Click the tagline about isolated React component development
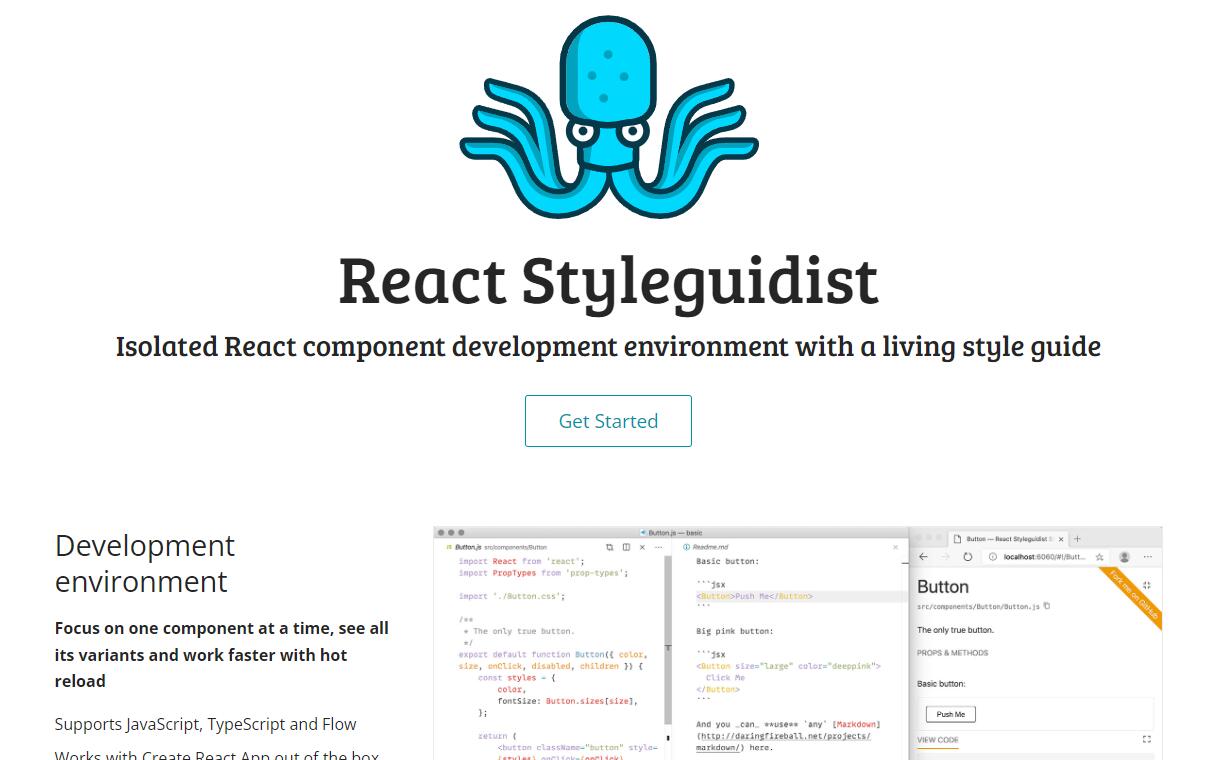 pos(608,347)
